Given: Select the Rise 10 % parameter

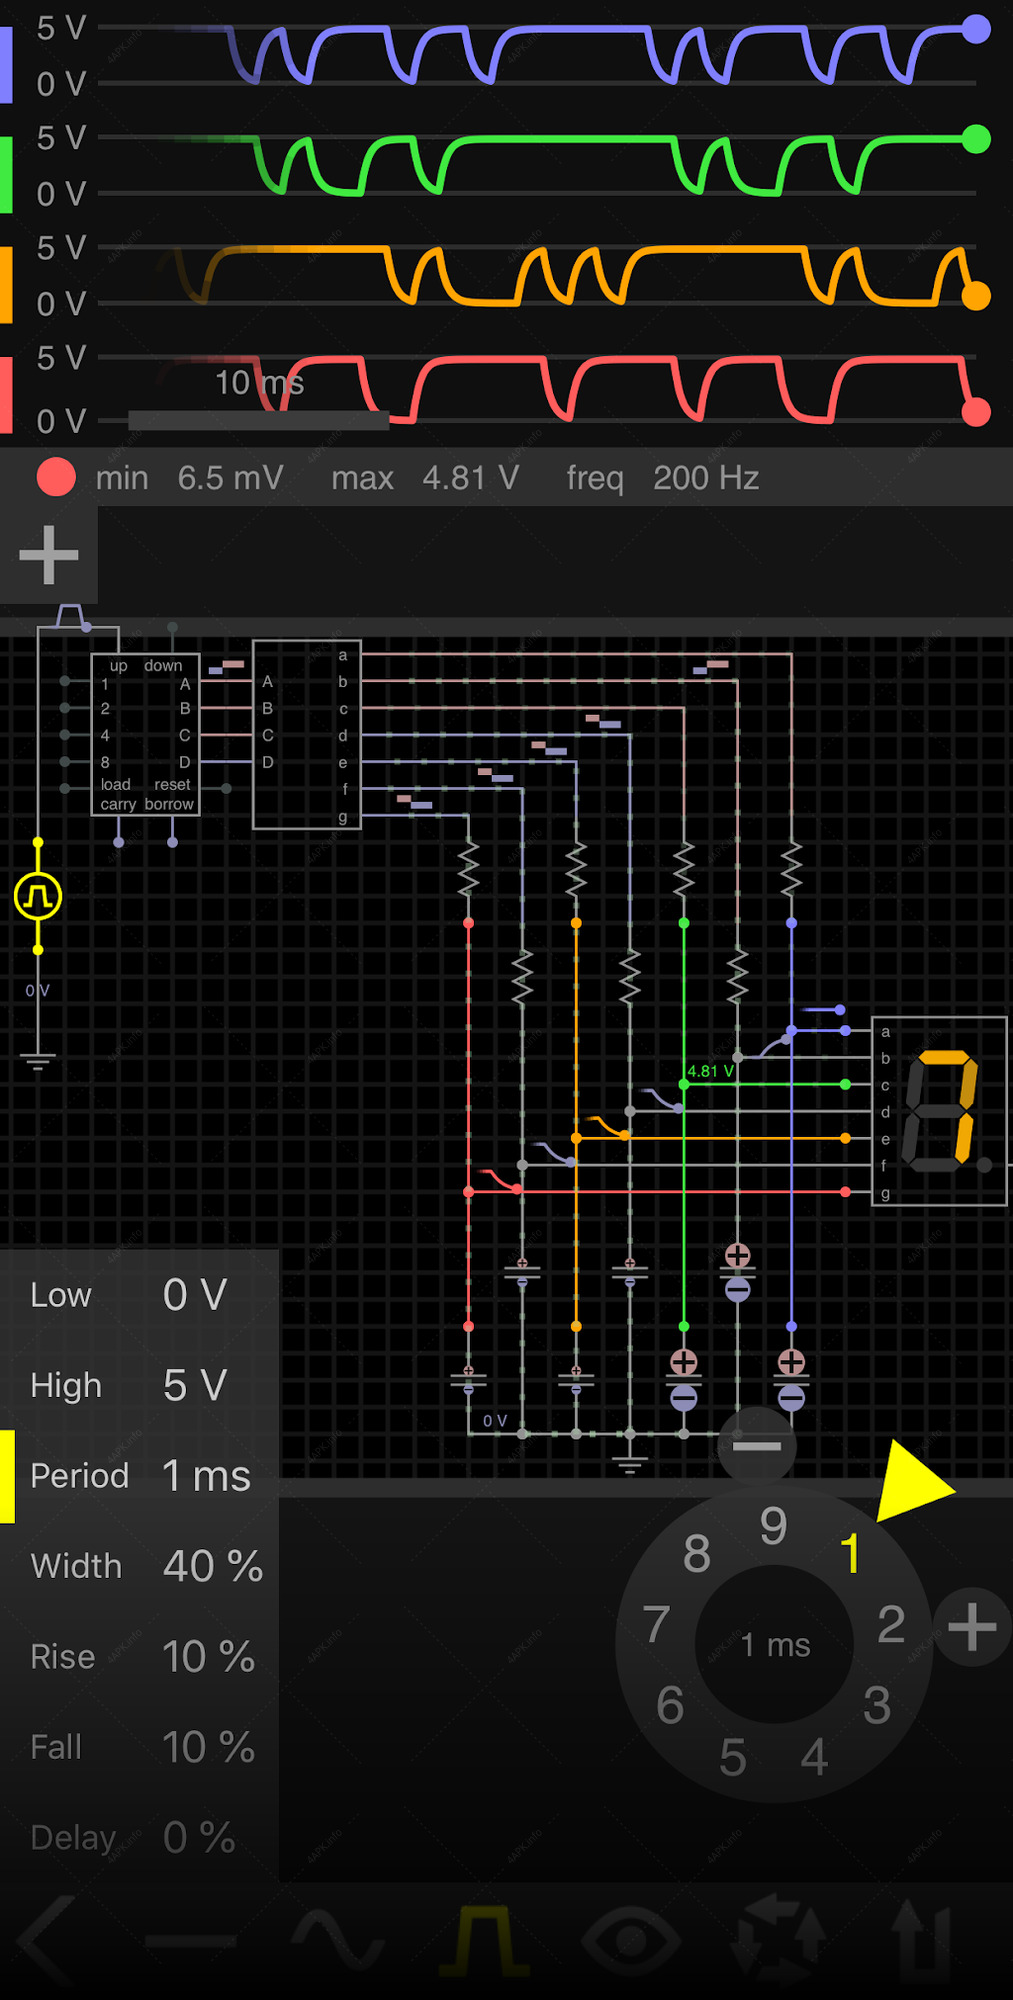Looking at the screenshot, I should (x=139, y=1657).
